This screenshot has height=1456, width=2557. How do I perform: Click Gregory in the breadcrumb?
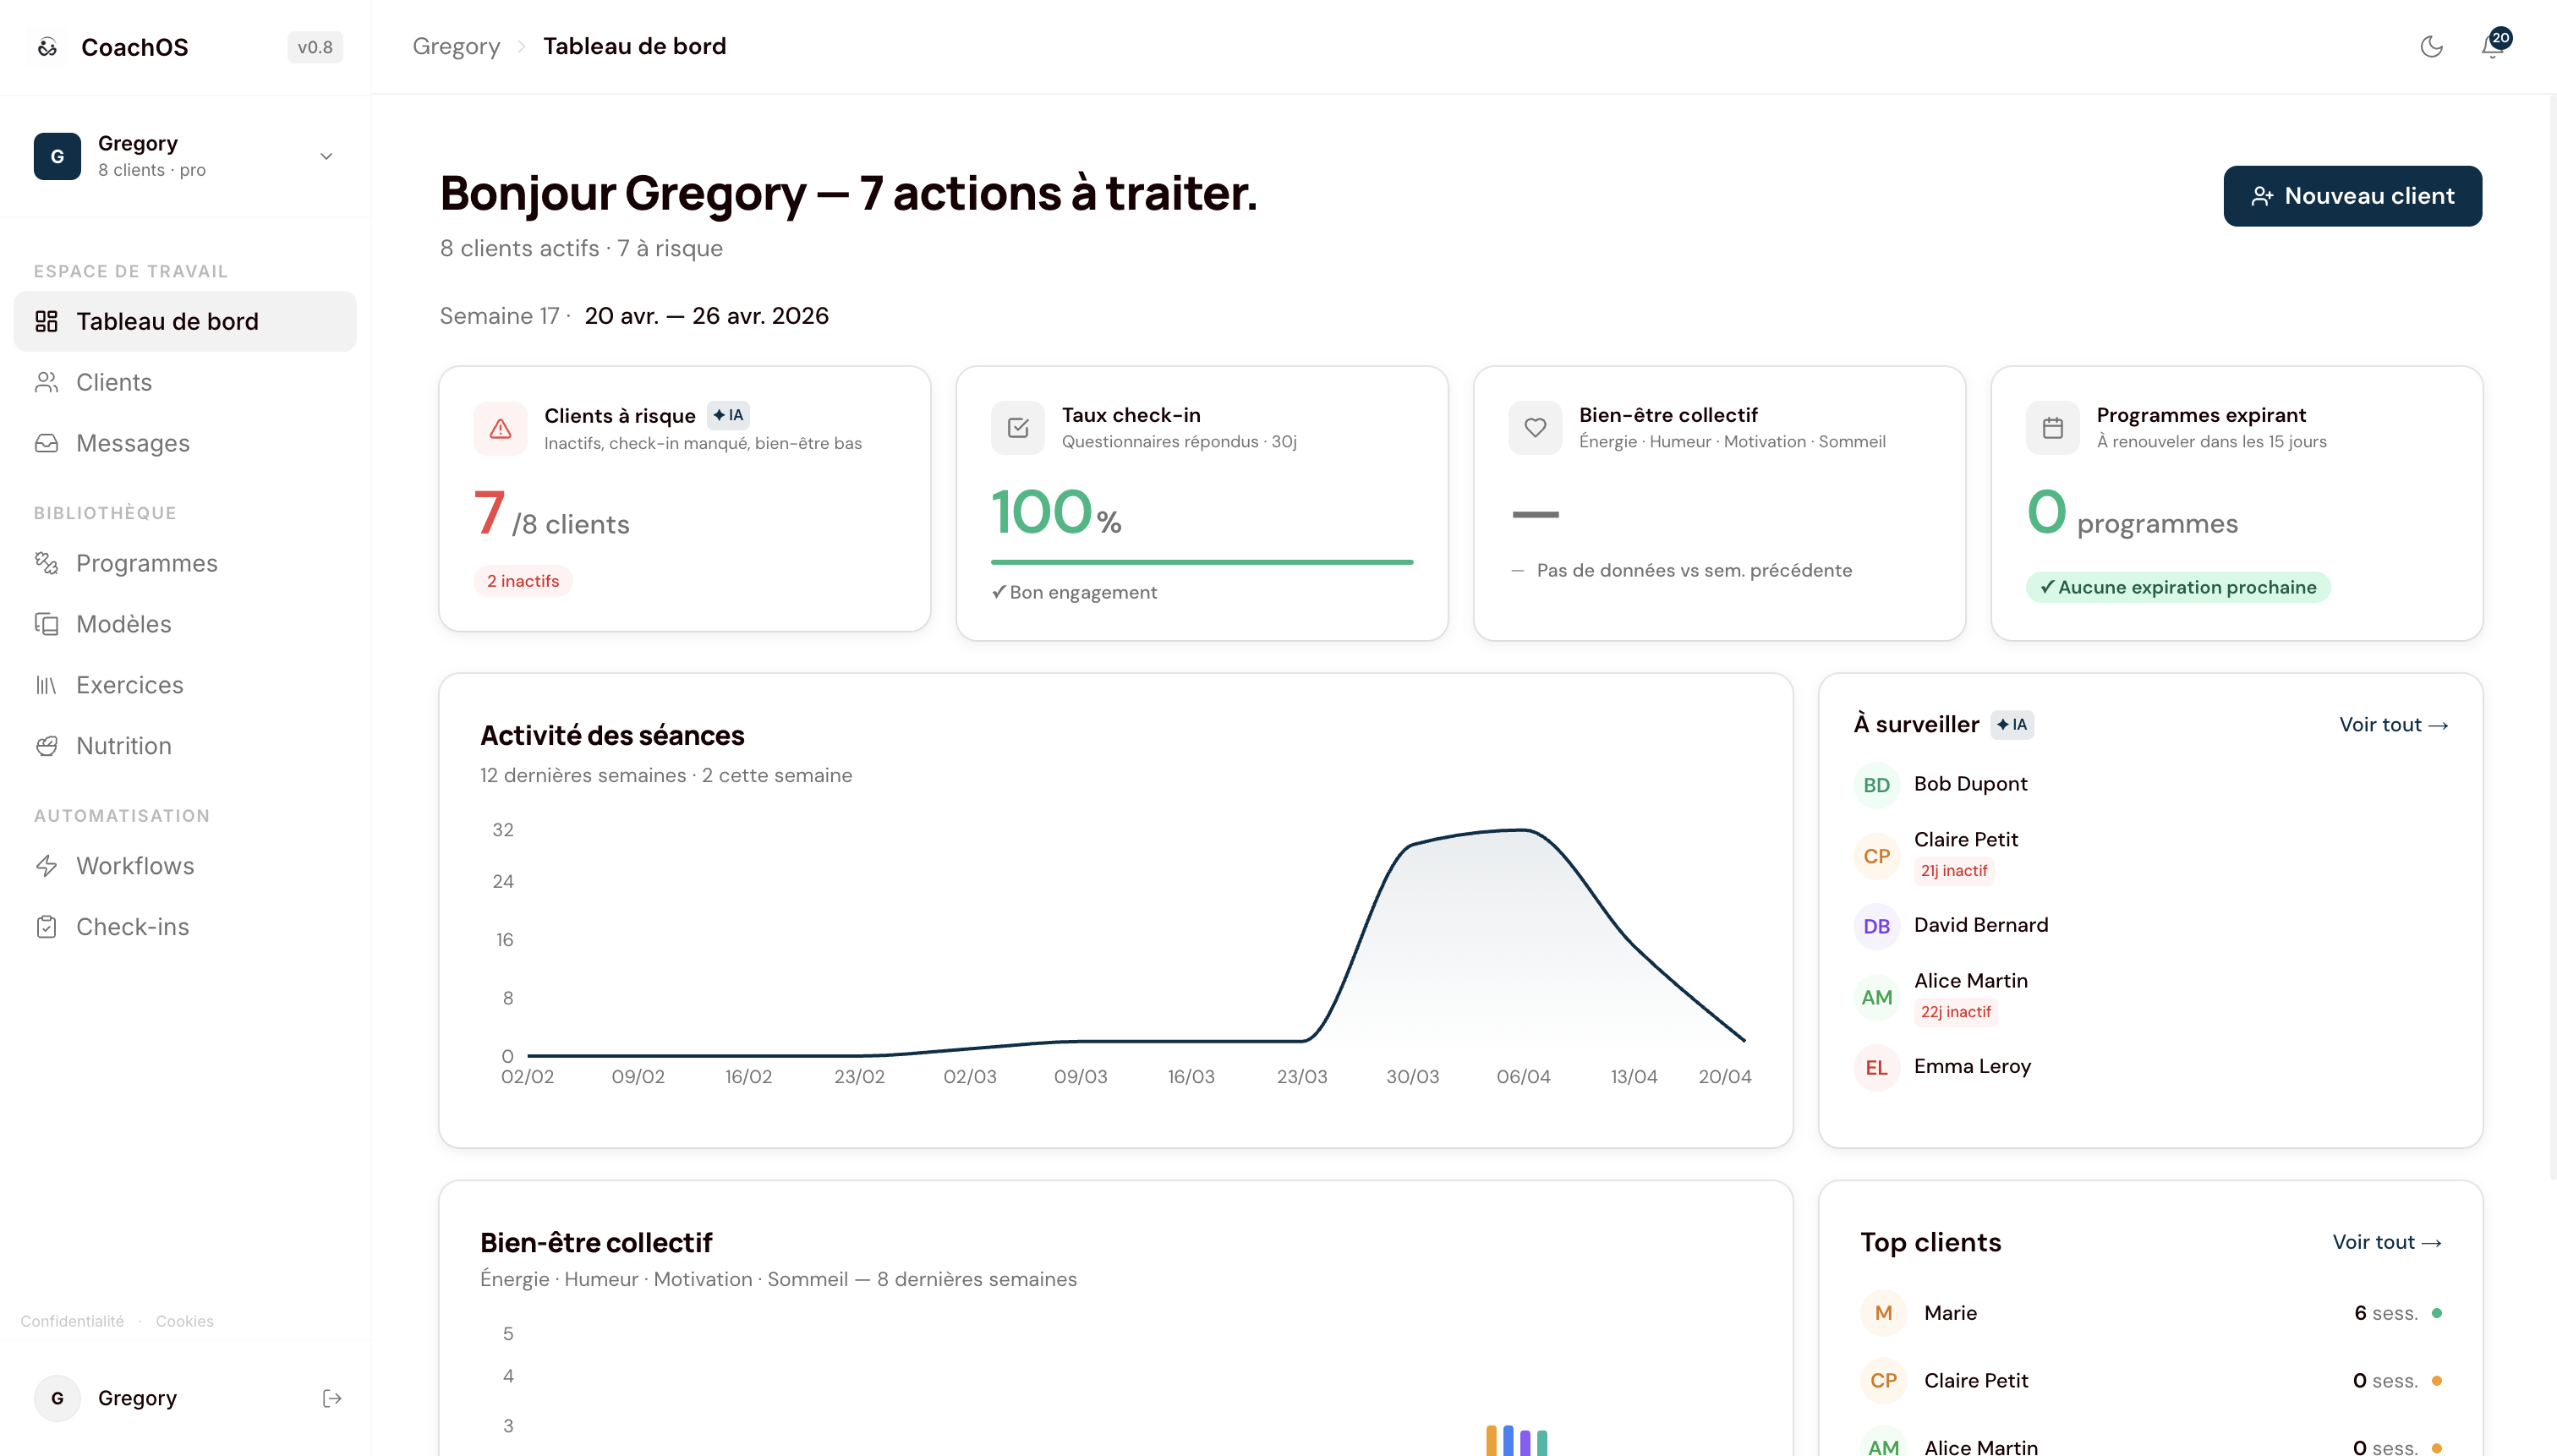456,46
